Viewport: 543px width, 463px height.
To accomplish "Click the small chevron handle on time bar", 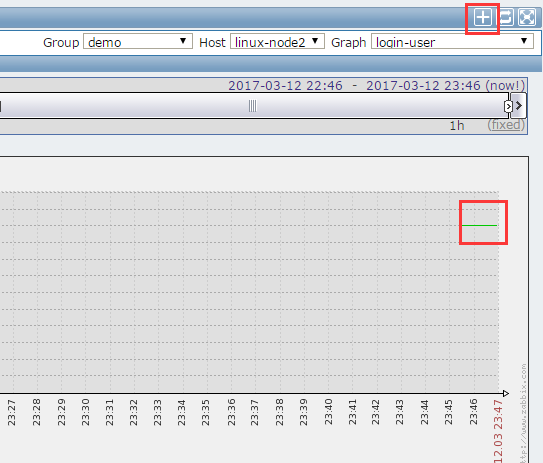I will click(508, 106).
